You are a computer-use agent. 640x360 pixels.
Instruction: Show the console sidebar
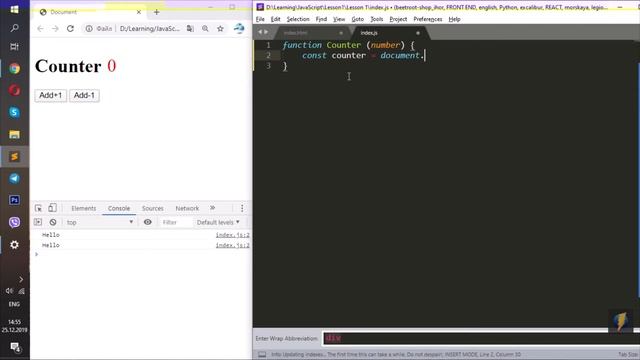pos(38,222)
